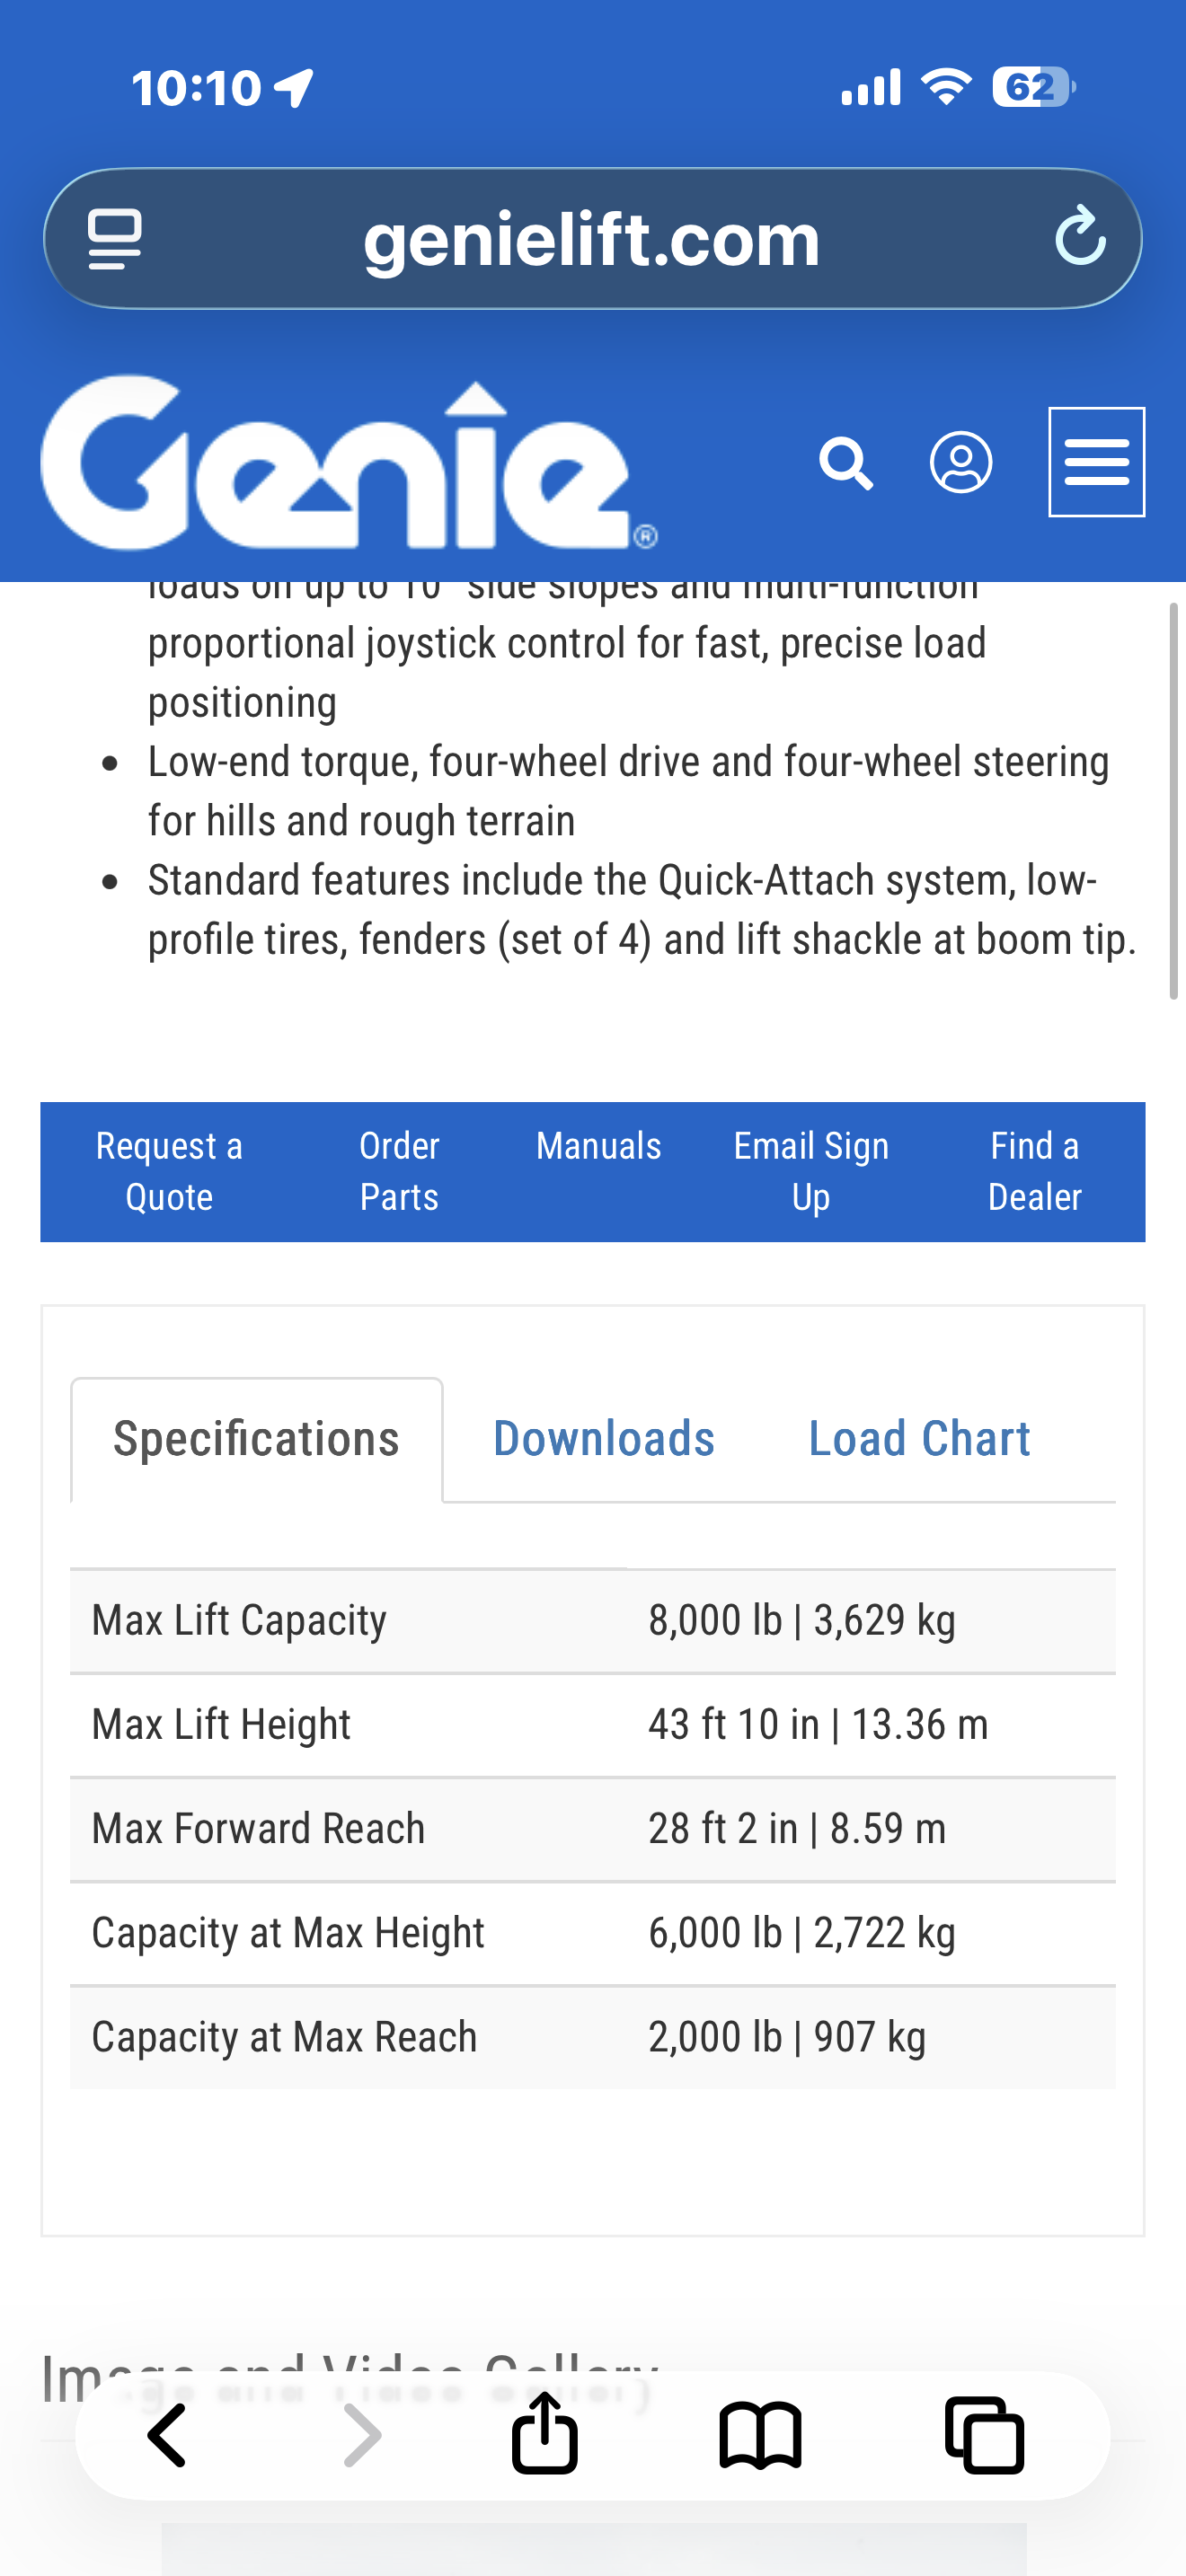The height and width of the screenshot is (2576, 1186).
Task: Open the Safari share sheet
Action: coord(545,2432)
